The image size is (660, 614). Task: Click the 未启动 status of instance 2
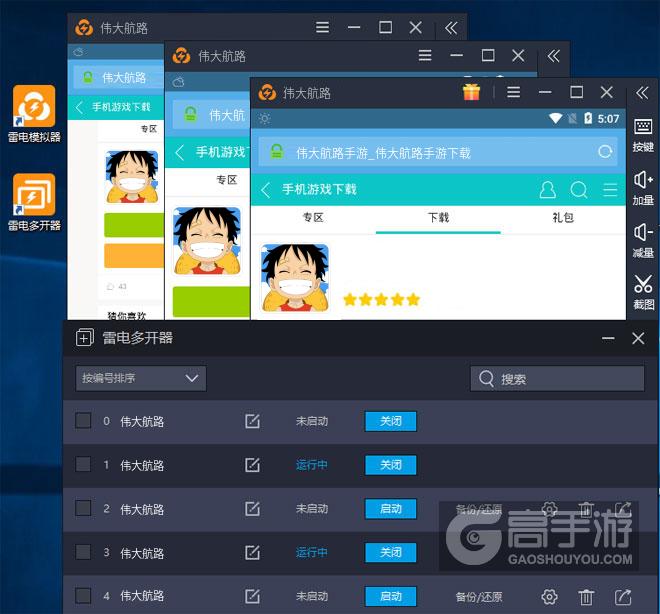[x=311, y=509]
